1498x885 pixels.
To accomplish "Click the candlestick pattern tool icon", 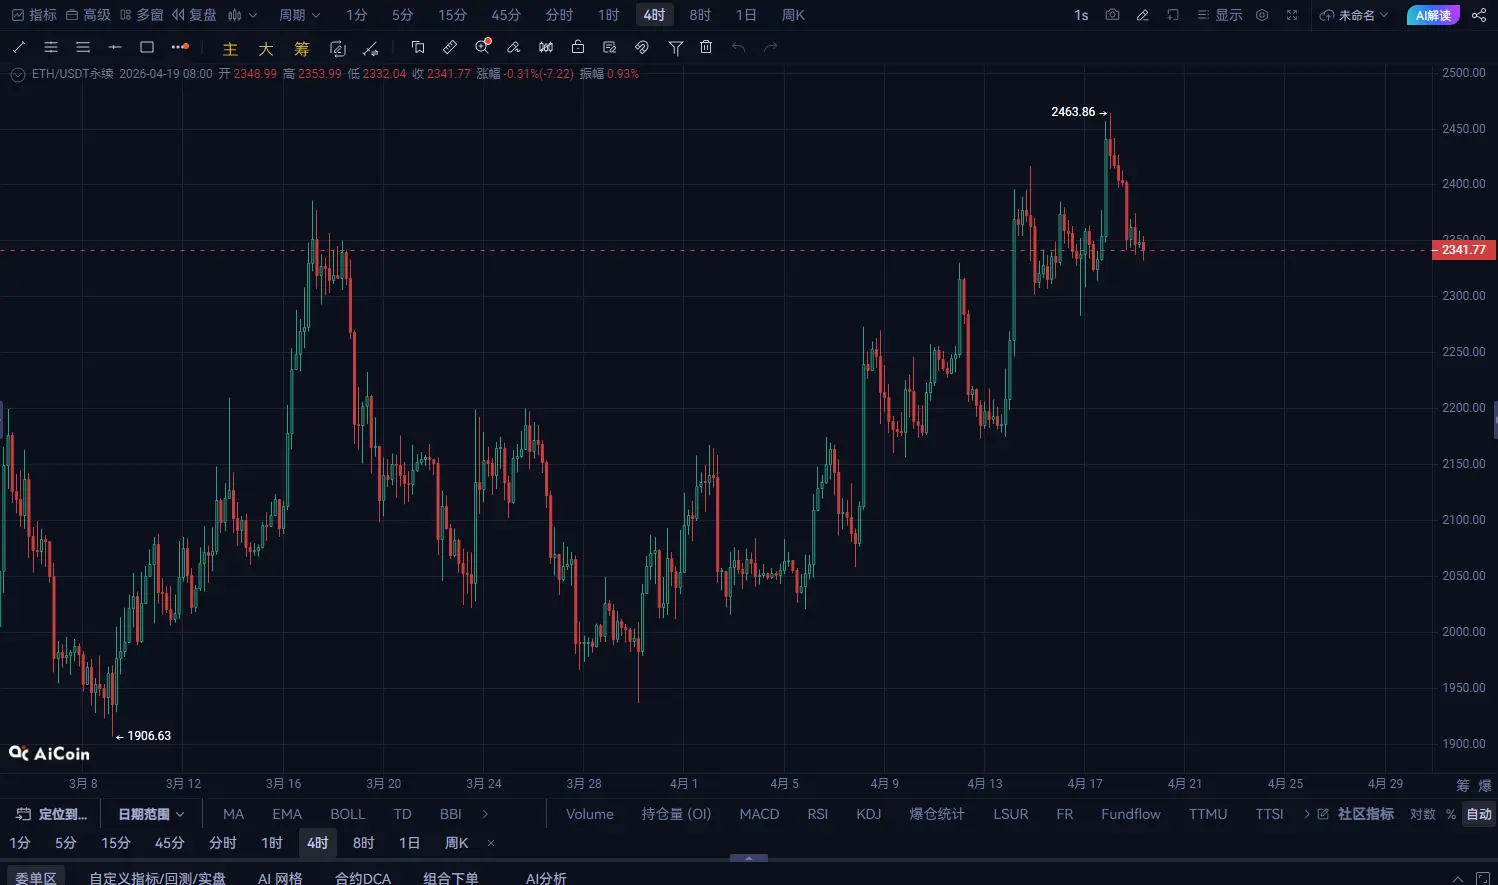I will tap(546, 47).
